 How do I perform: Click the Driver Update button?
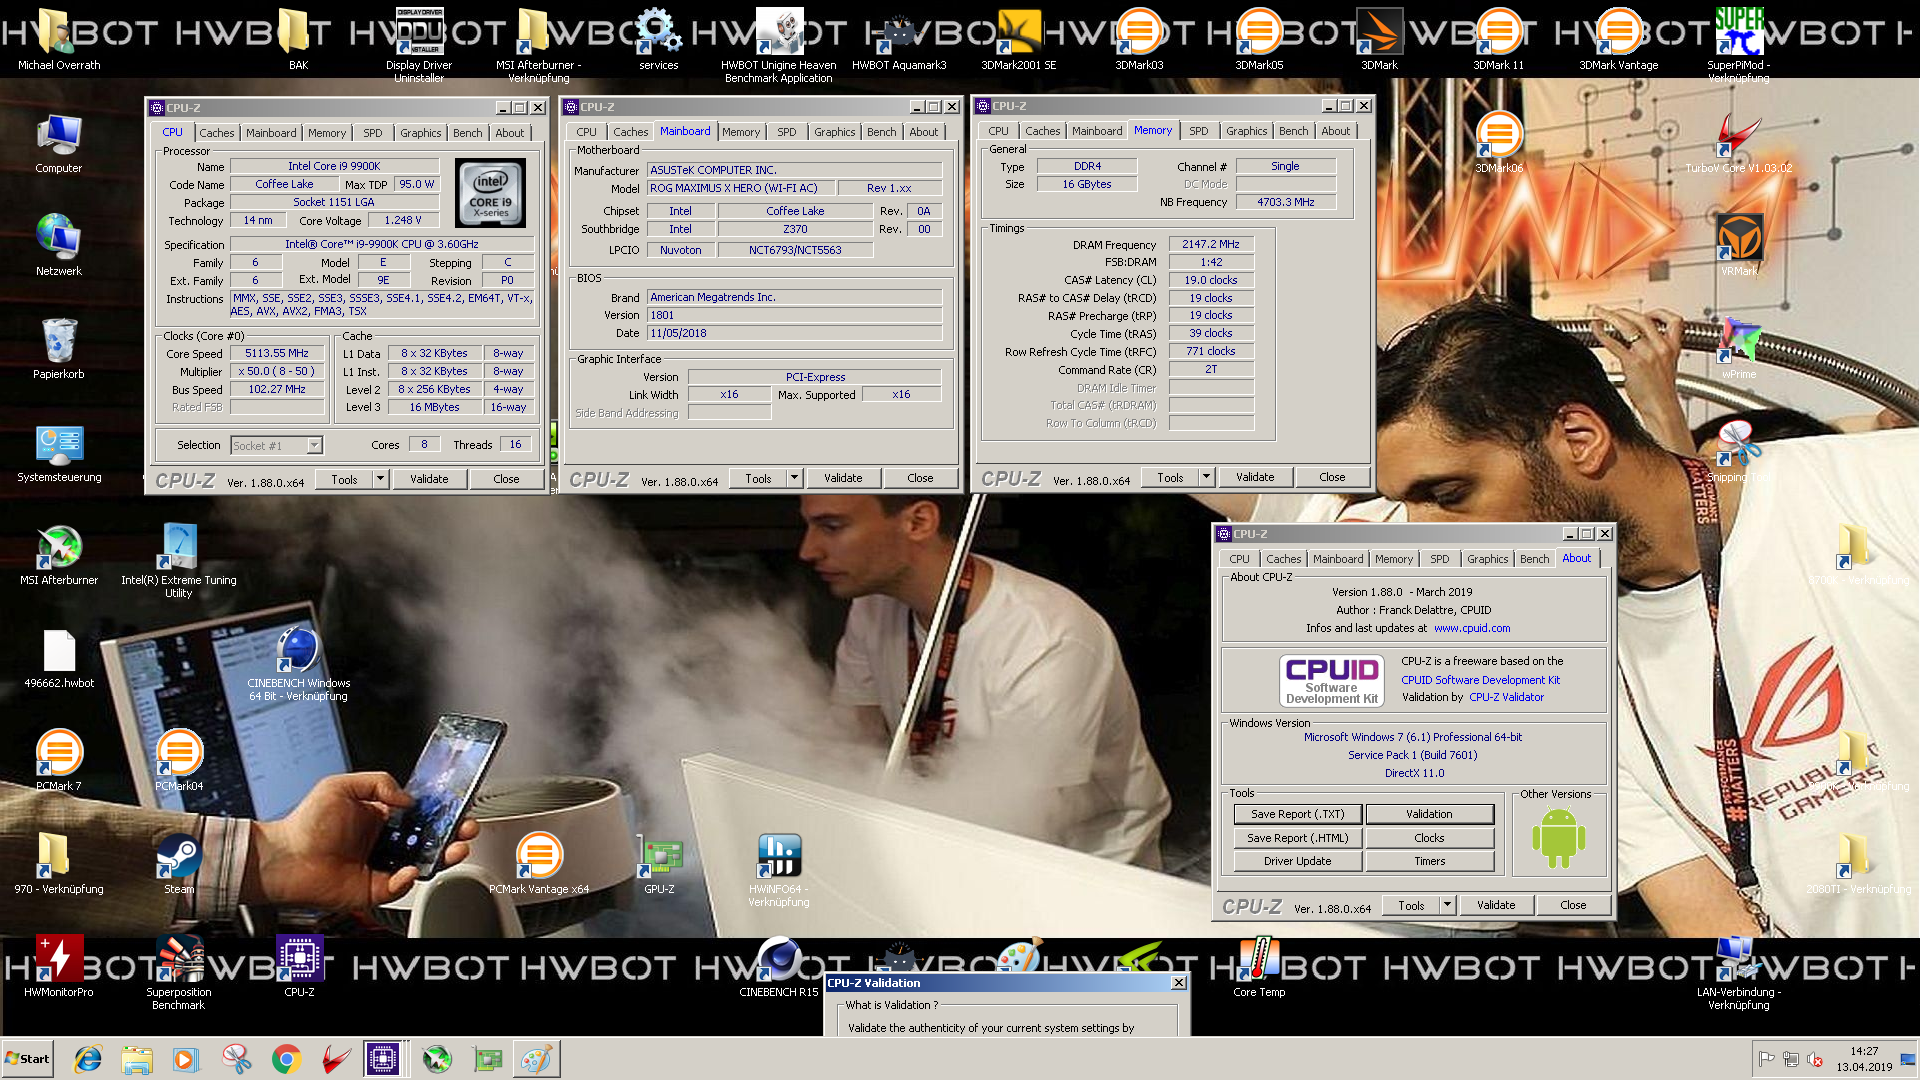click(1298, 861)
